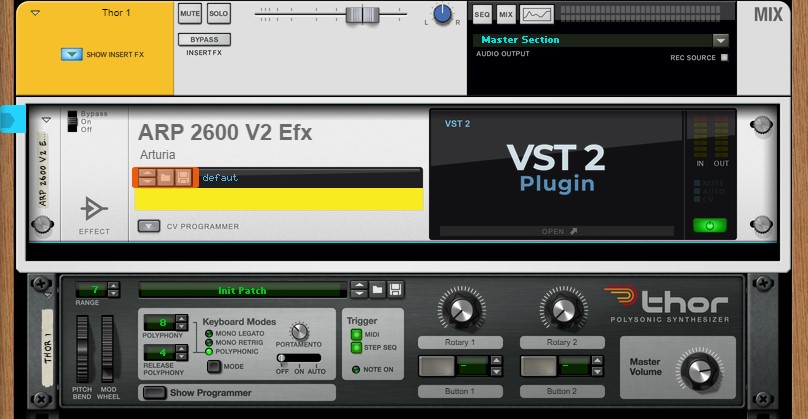The image size is (808, 419).
Task: Click the ARP 2600 V2 E... tape label
Action: (x=43, y=170)
